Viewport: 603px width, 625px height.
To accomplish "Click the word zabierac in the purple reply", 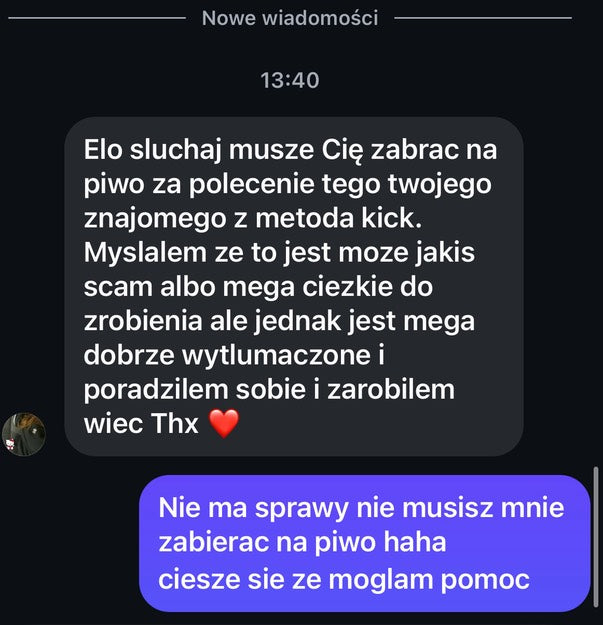I will pos(214,542).
